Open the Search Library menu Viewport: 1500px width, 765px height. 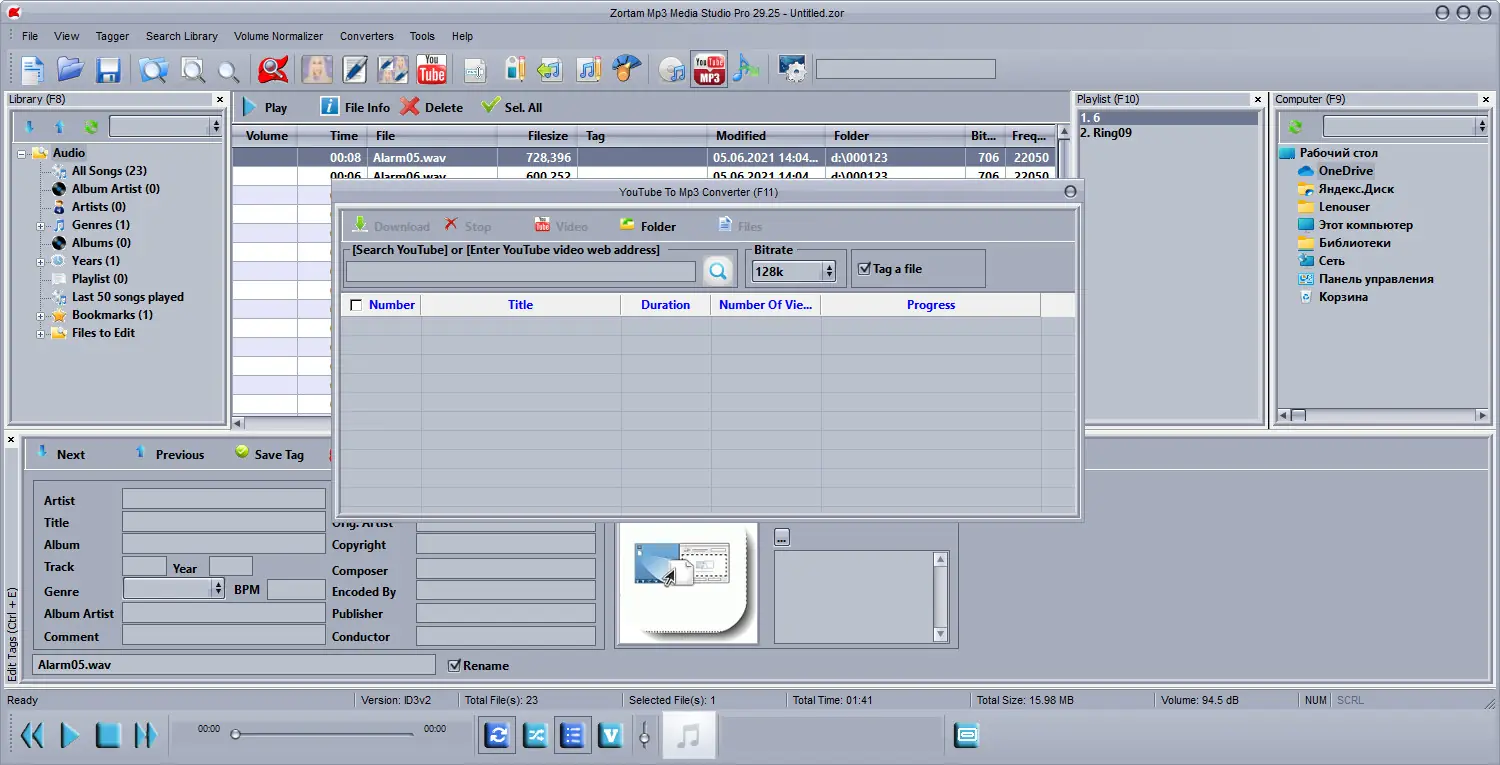tap(181, 36)
